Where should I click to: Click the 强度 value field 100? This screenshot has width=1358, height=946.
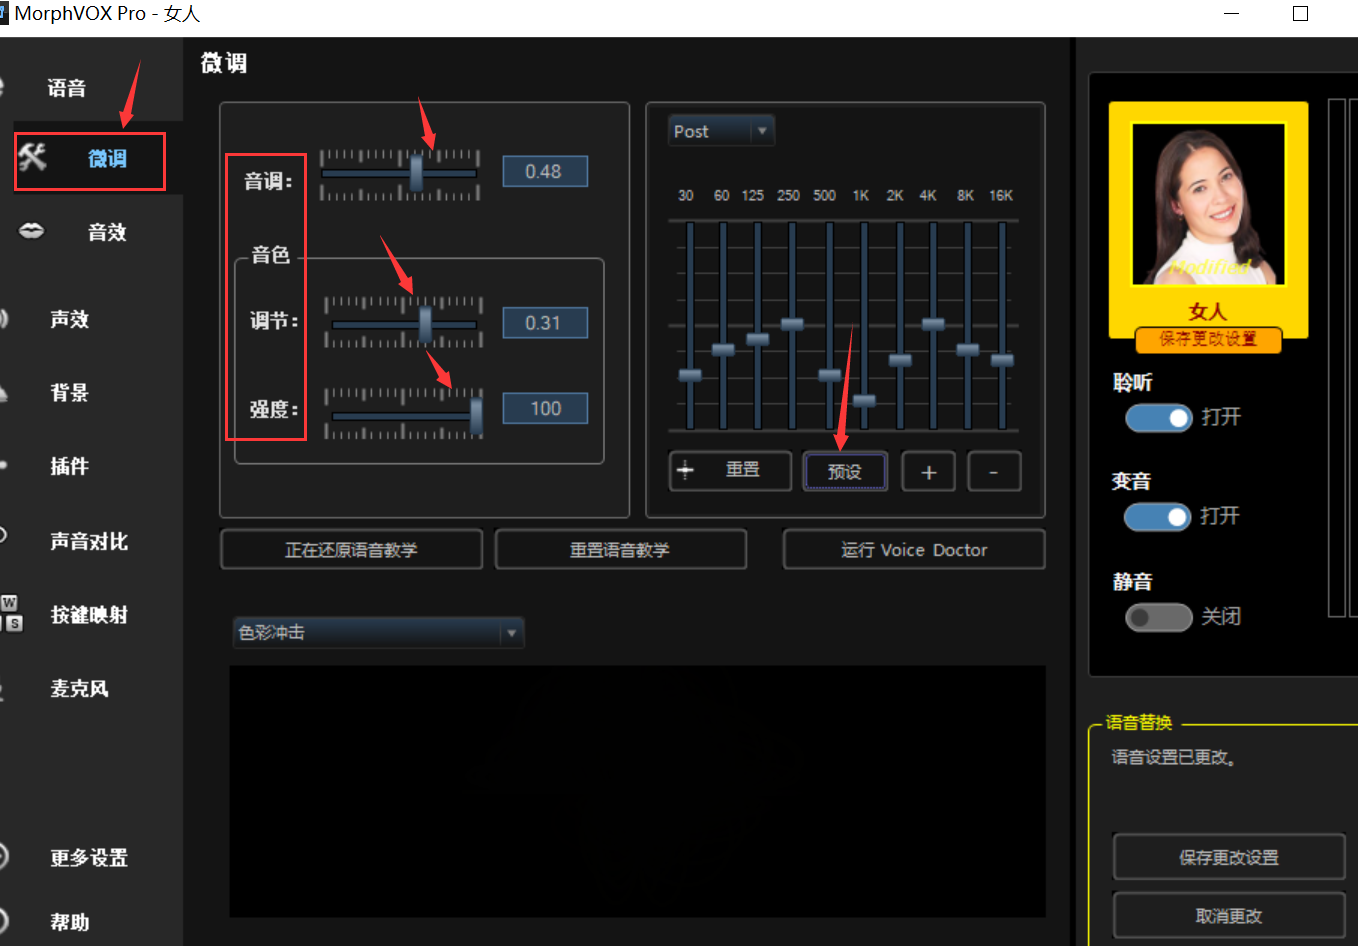[545, 408]
